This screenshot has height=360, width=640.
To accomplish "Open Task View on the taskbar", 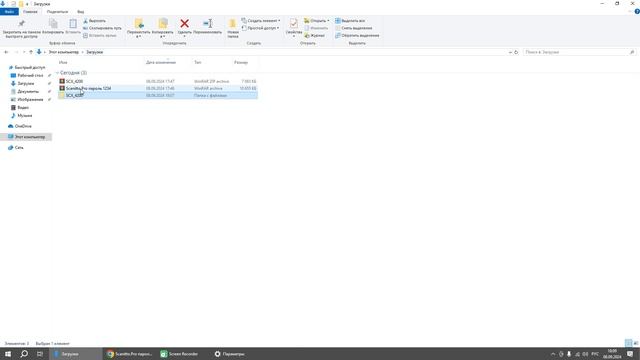I will click(40, 354).
